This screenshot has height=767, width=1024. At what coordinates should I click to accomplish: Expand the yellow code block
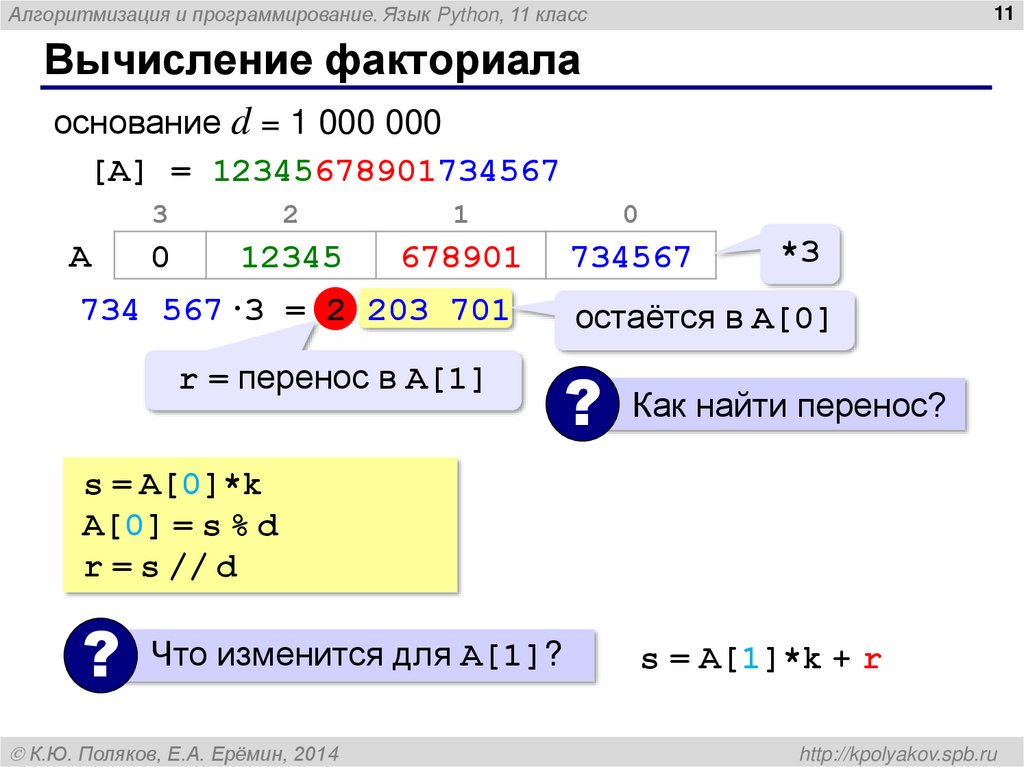pos(260,525)
